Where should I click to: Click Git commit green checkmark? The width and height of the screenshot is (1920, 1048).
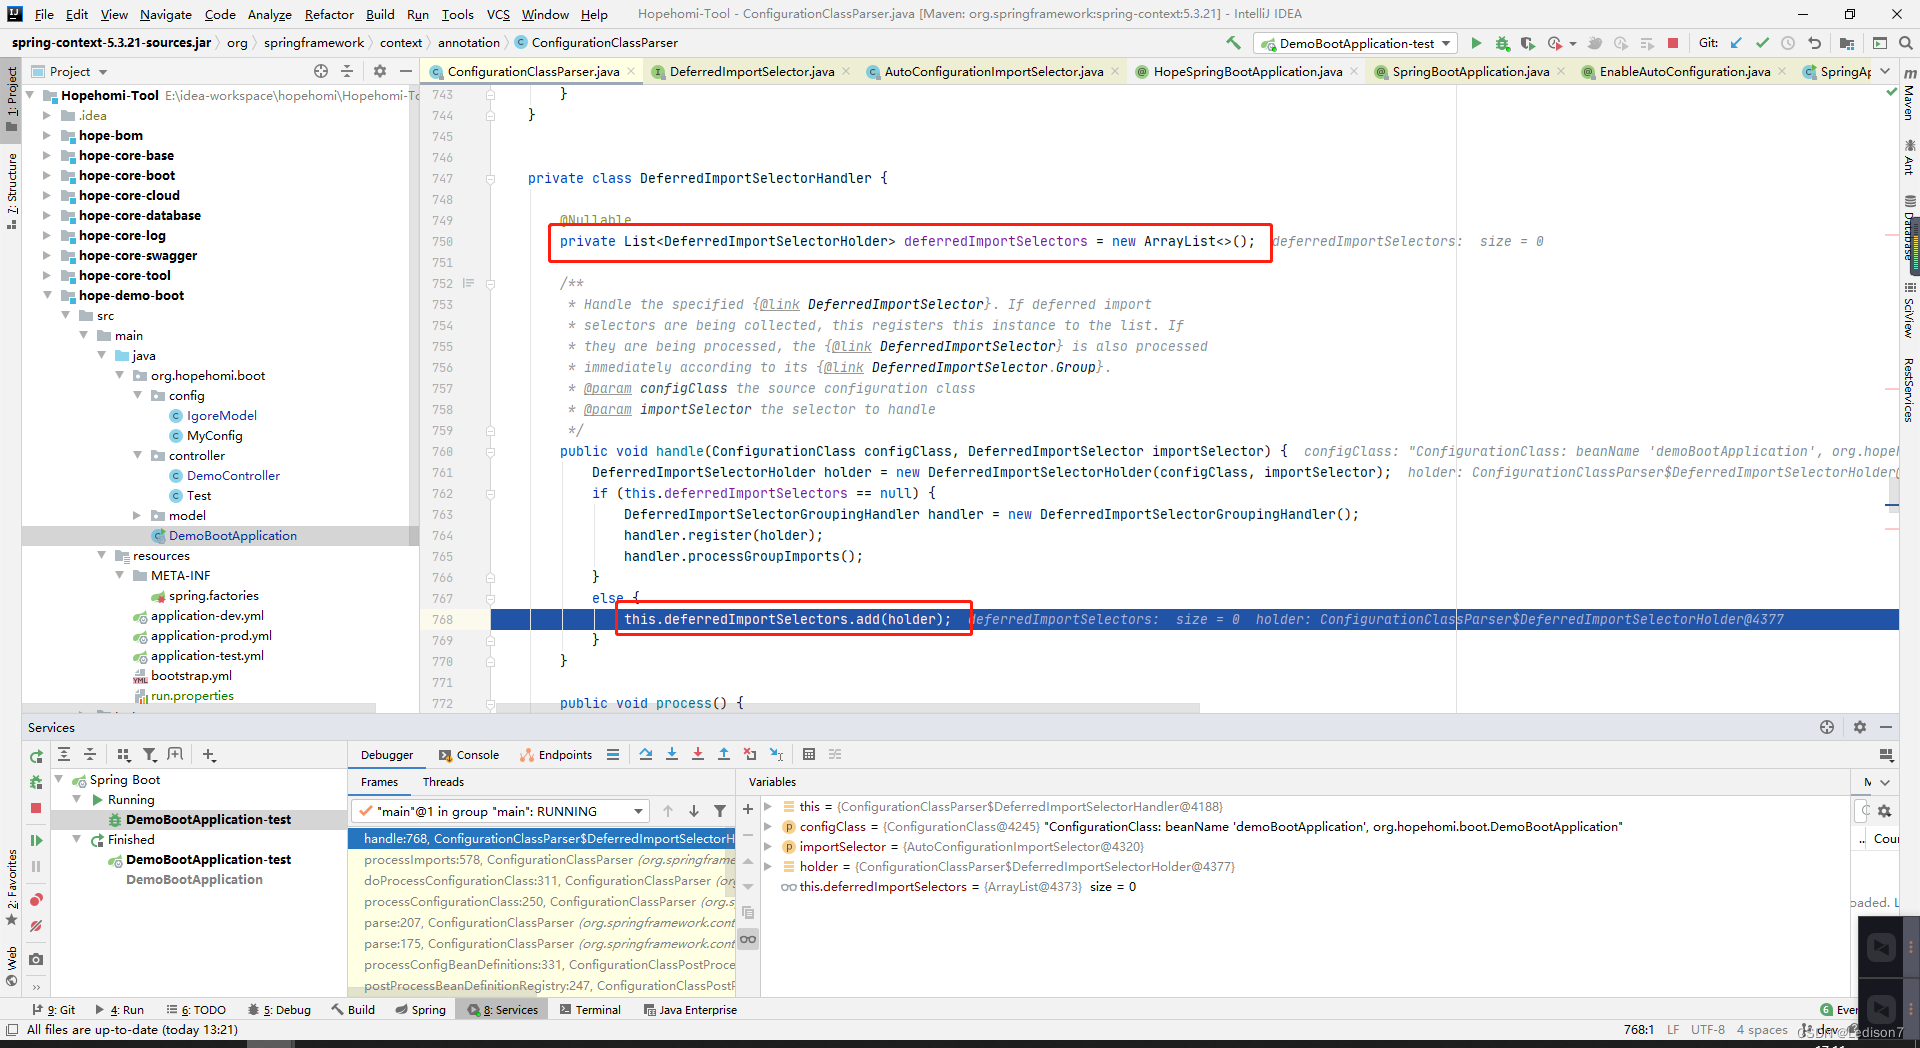[x=1762, y=43]
